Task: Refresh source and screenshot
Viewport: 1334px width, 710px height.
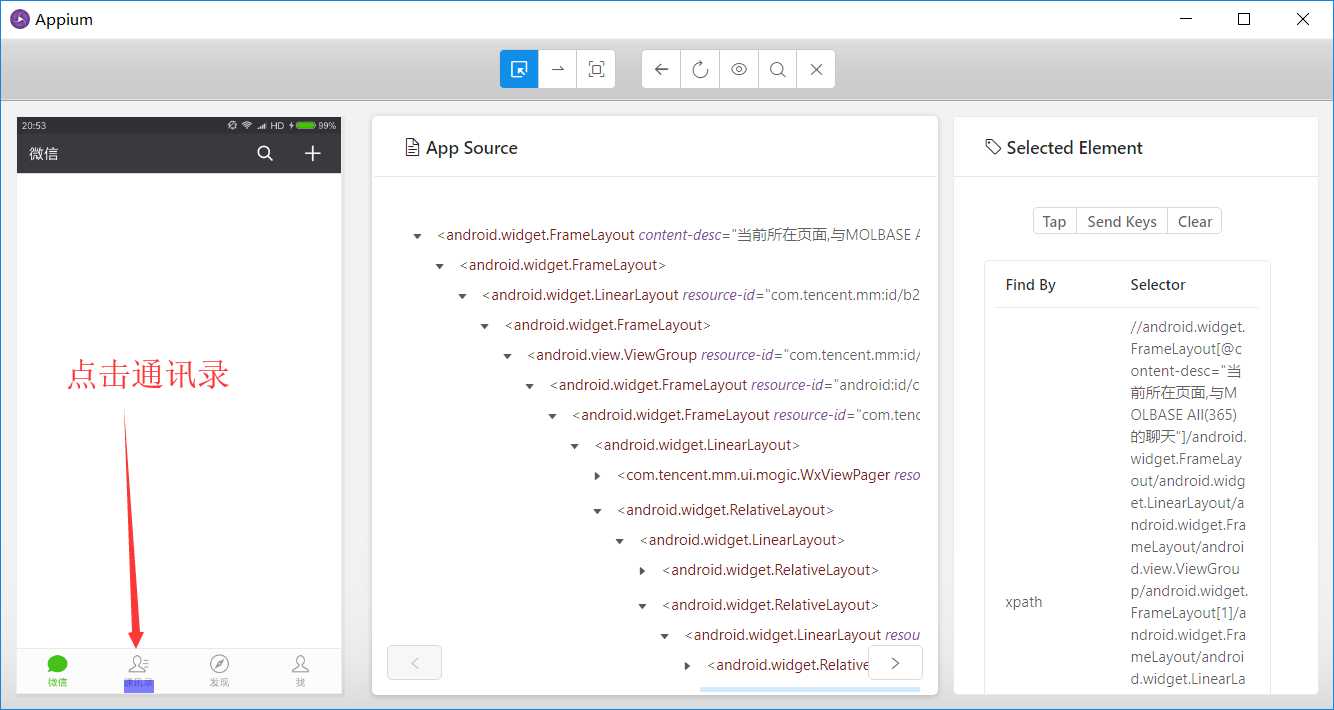Action: (700, 69)
